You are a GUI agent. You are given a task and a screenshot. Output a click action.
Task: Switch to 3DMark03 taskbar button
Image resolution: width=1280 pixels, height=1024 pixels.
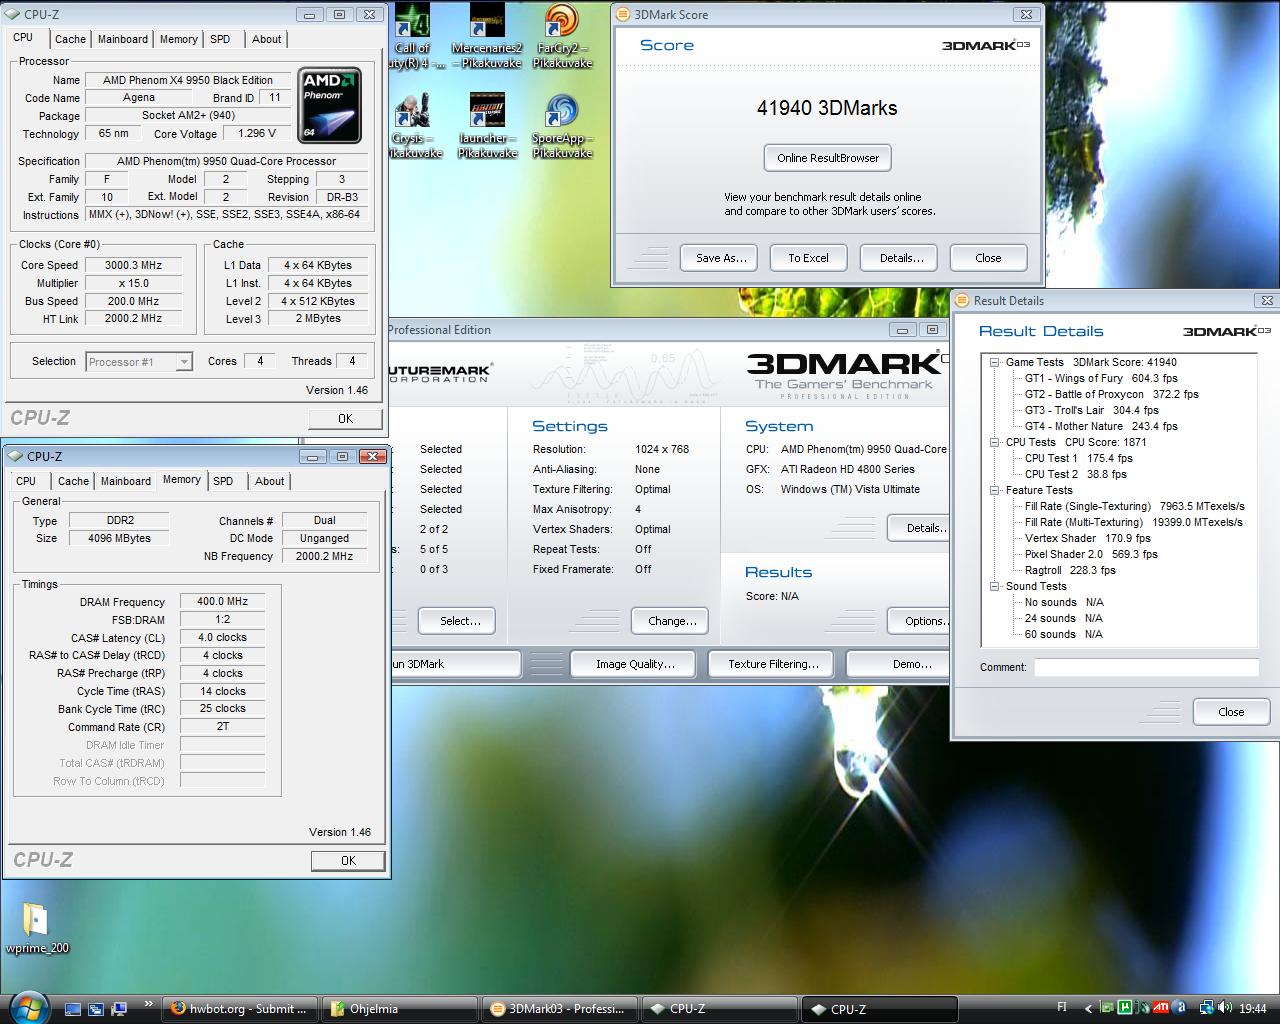click(x=561, y=1009)
